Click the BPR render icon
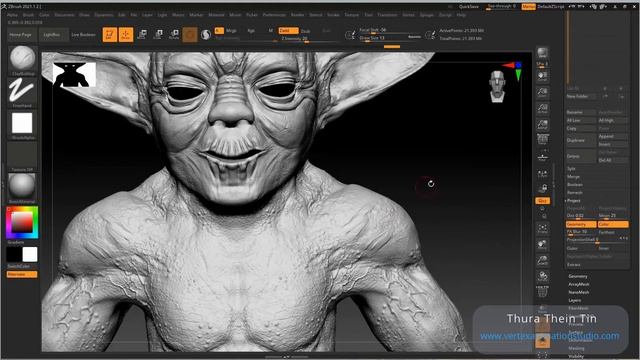 542,53
